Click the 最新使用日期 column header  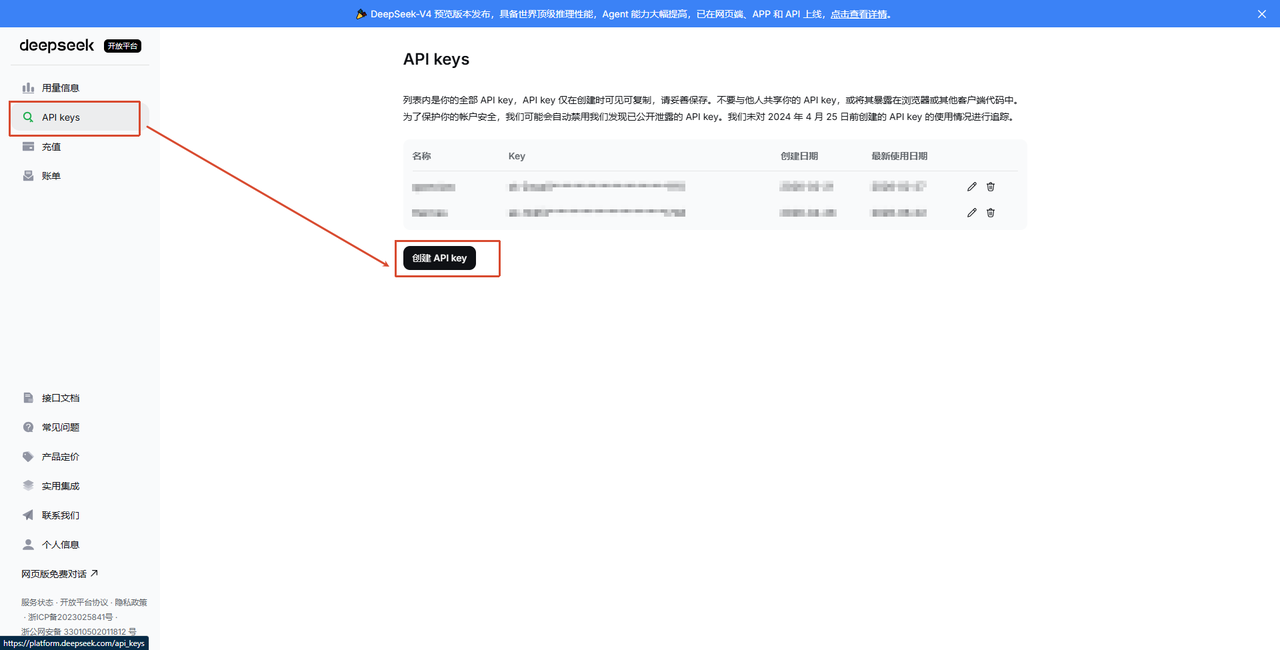coord(900,156)
